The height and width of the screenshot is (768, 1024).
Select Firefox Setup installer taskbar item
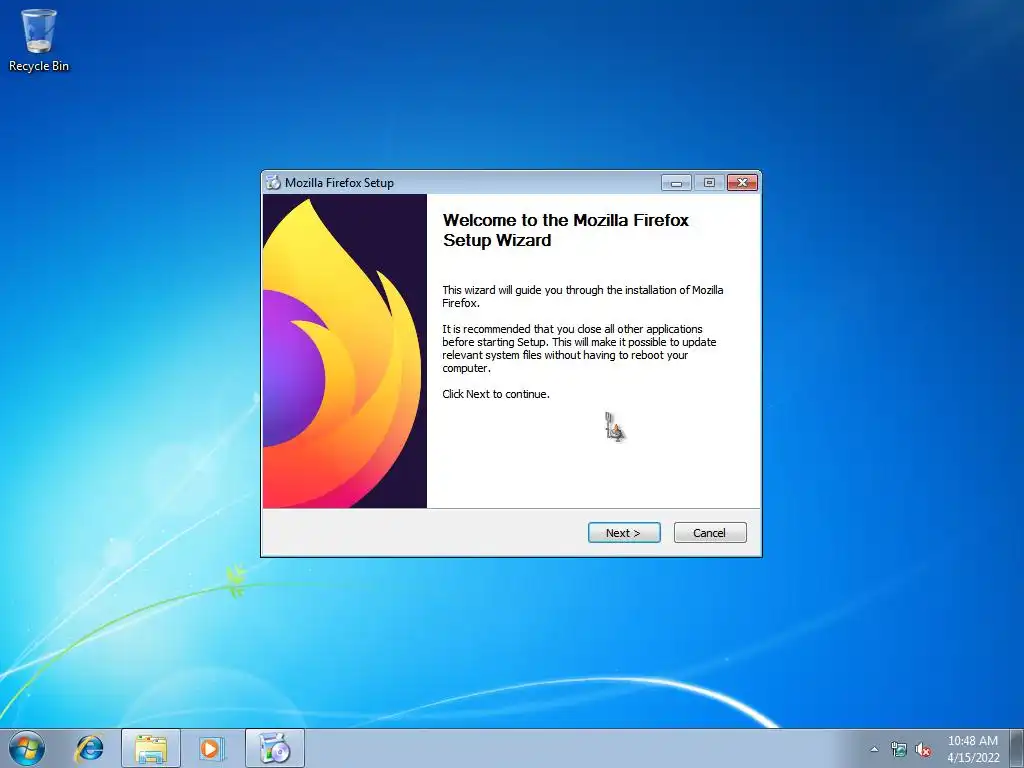(x=275, y=749)
